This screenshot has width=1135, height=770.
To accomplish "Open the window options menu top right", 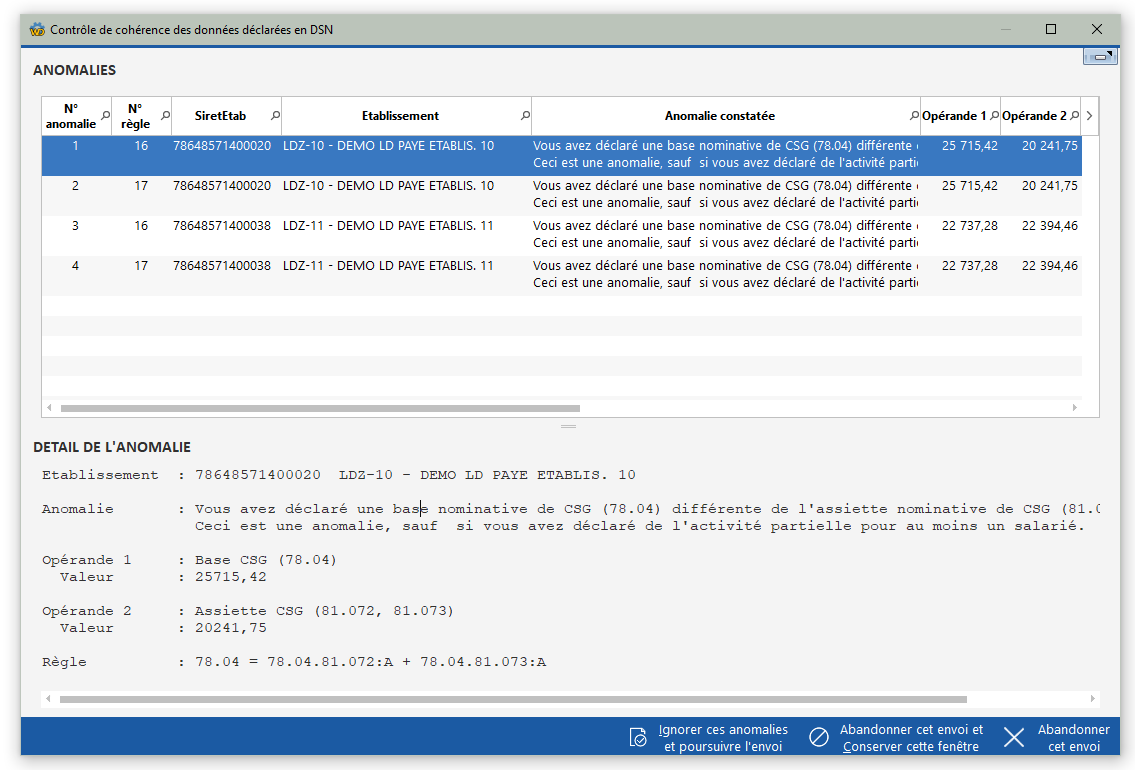I will 1100,57.
